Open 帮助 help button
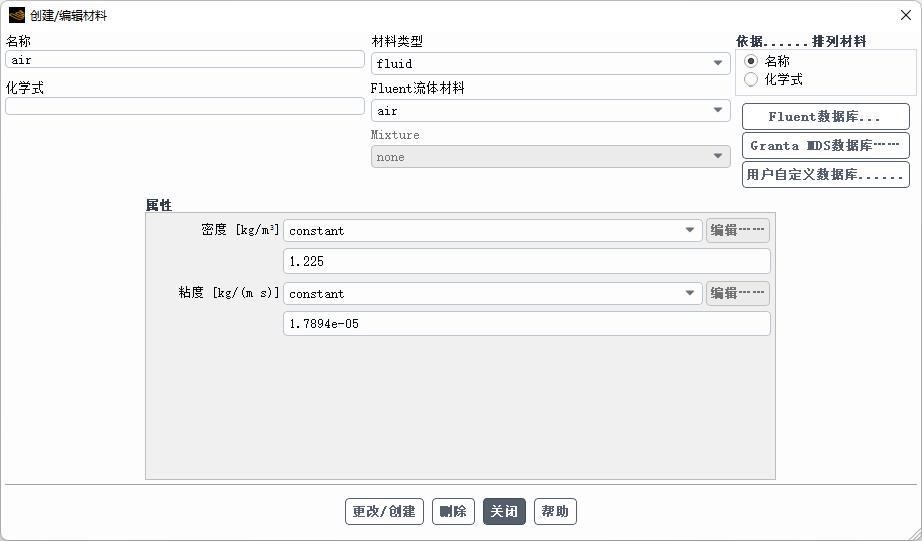This screenshot has width=922, height=541. point(555,512)
